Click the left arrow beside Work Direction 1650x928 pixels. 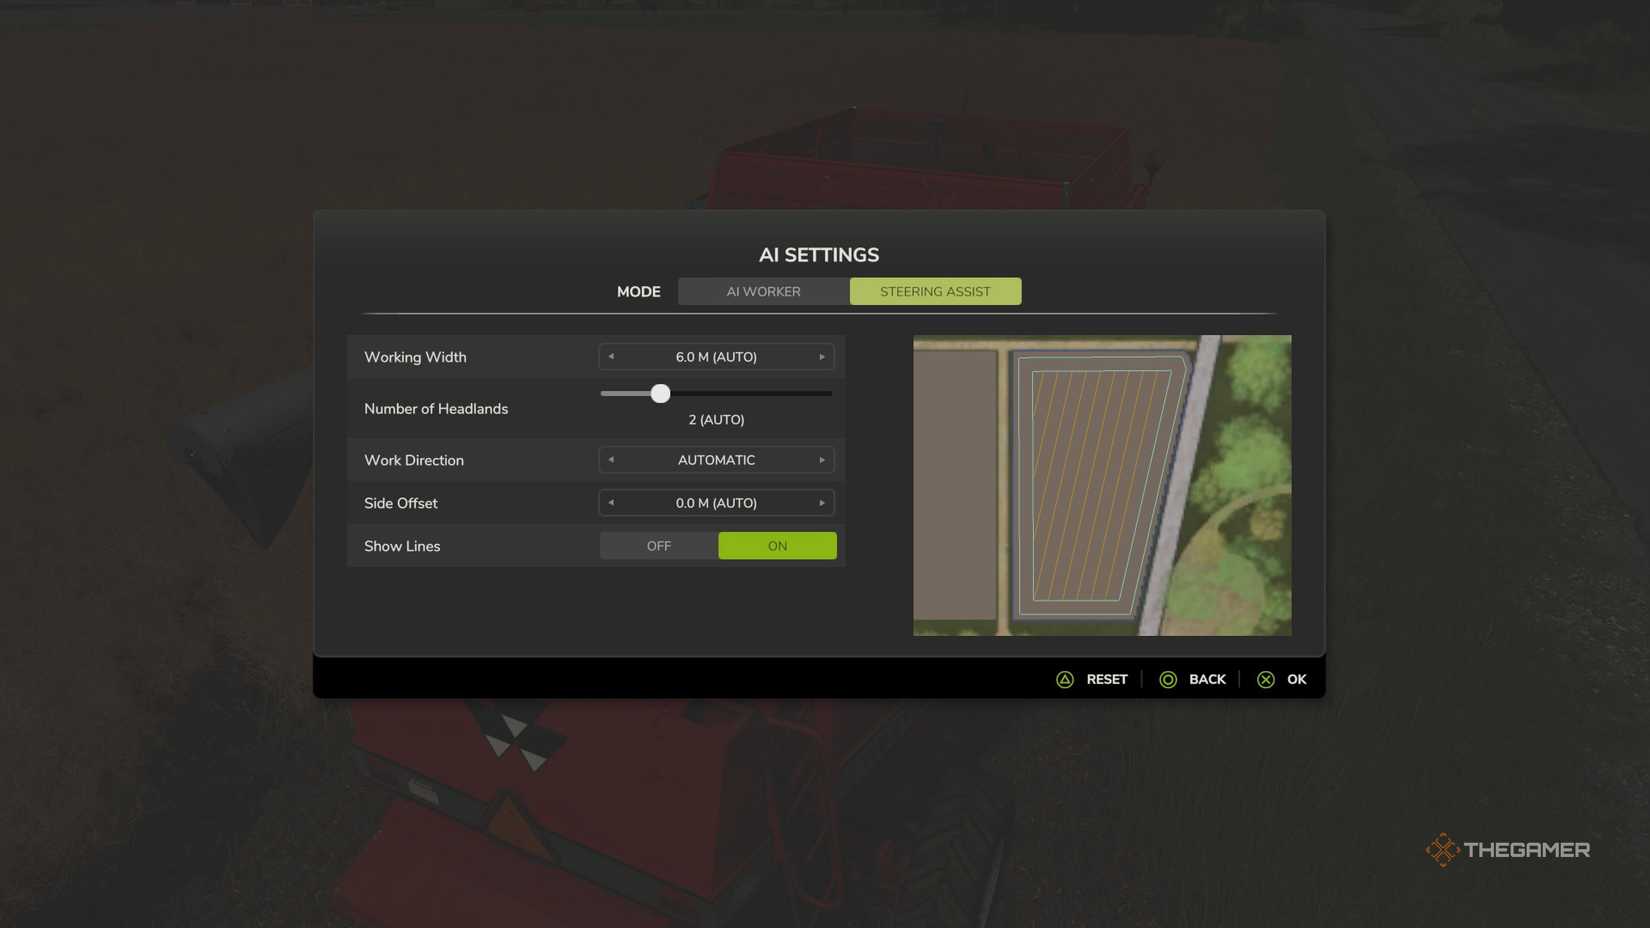pos(610,460)
